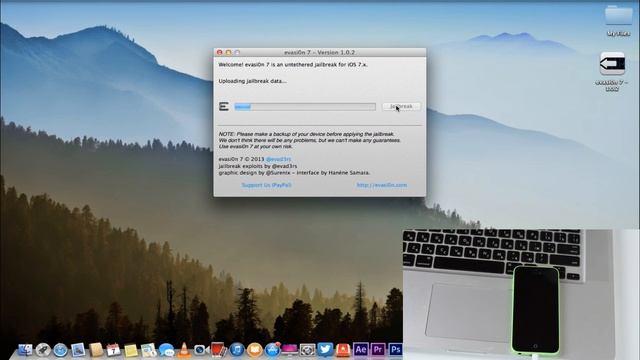
Task: Launch Adobe Photoshop from Dock
Action: tap(395, 350)
